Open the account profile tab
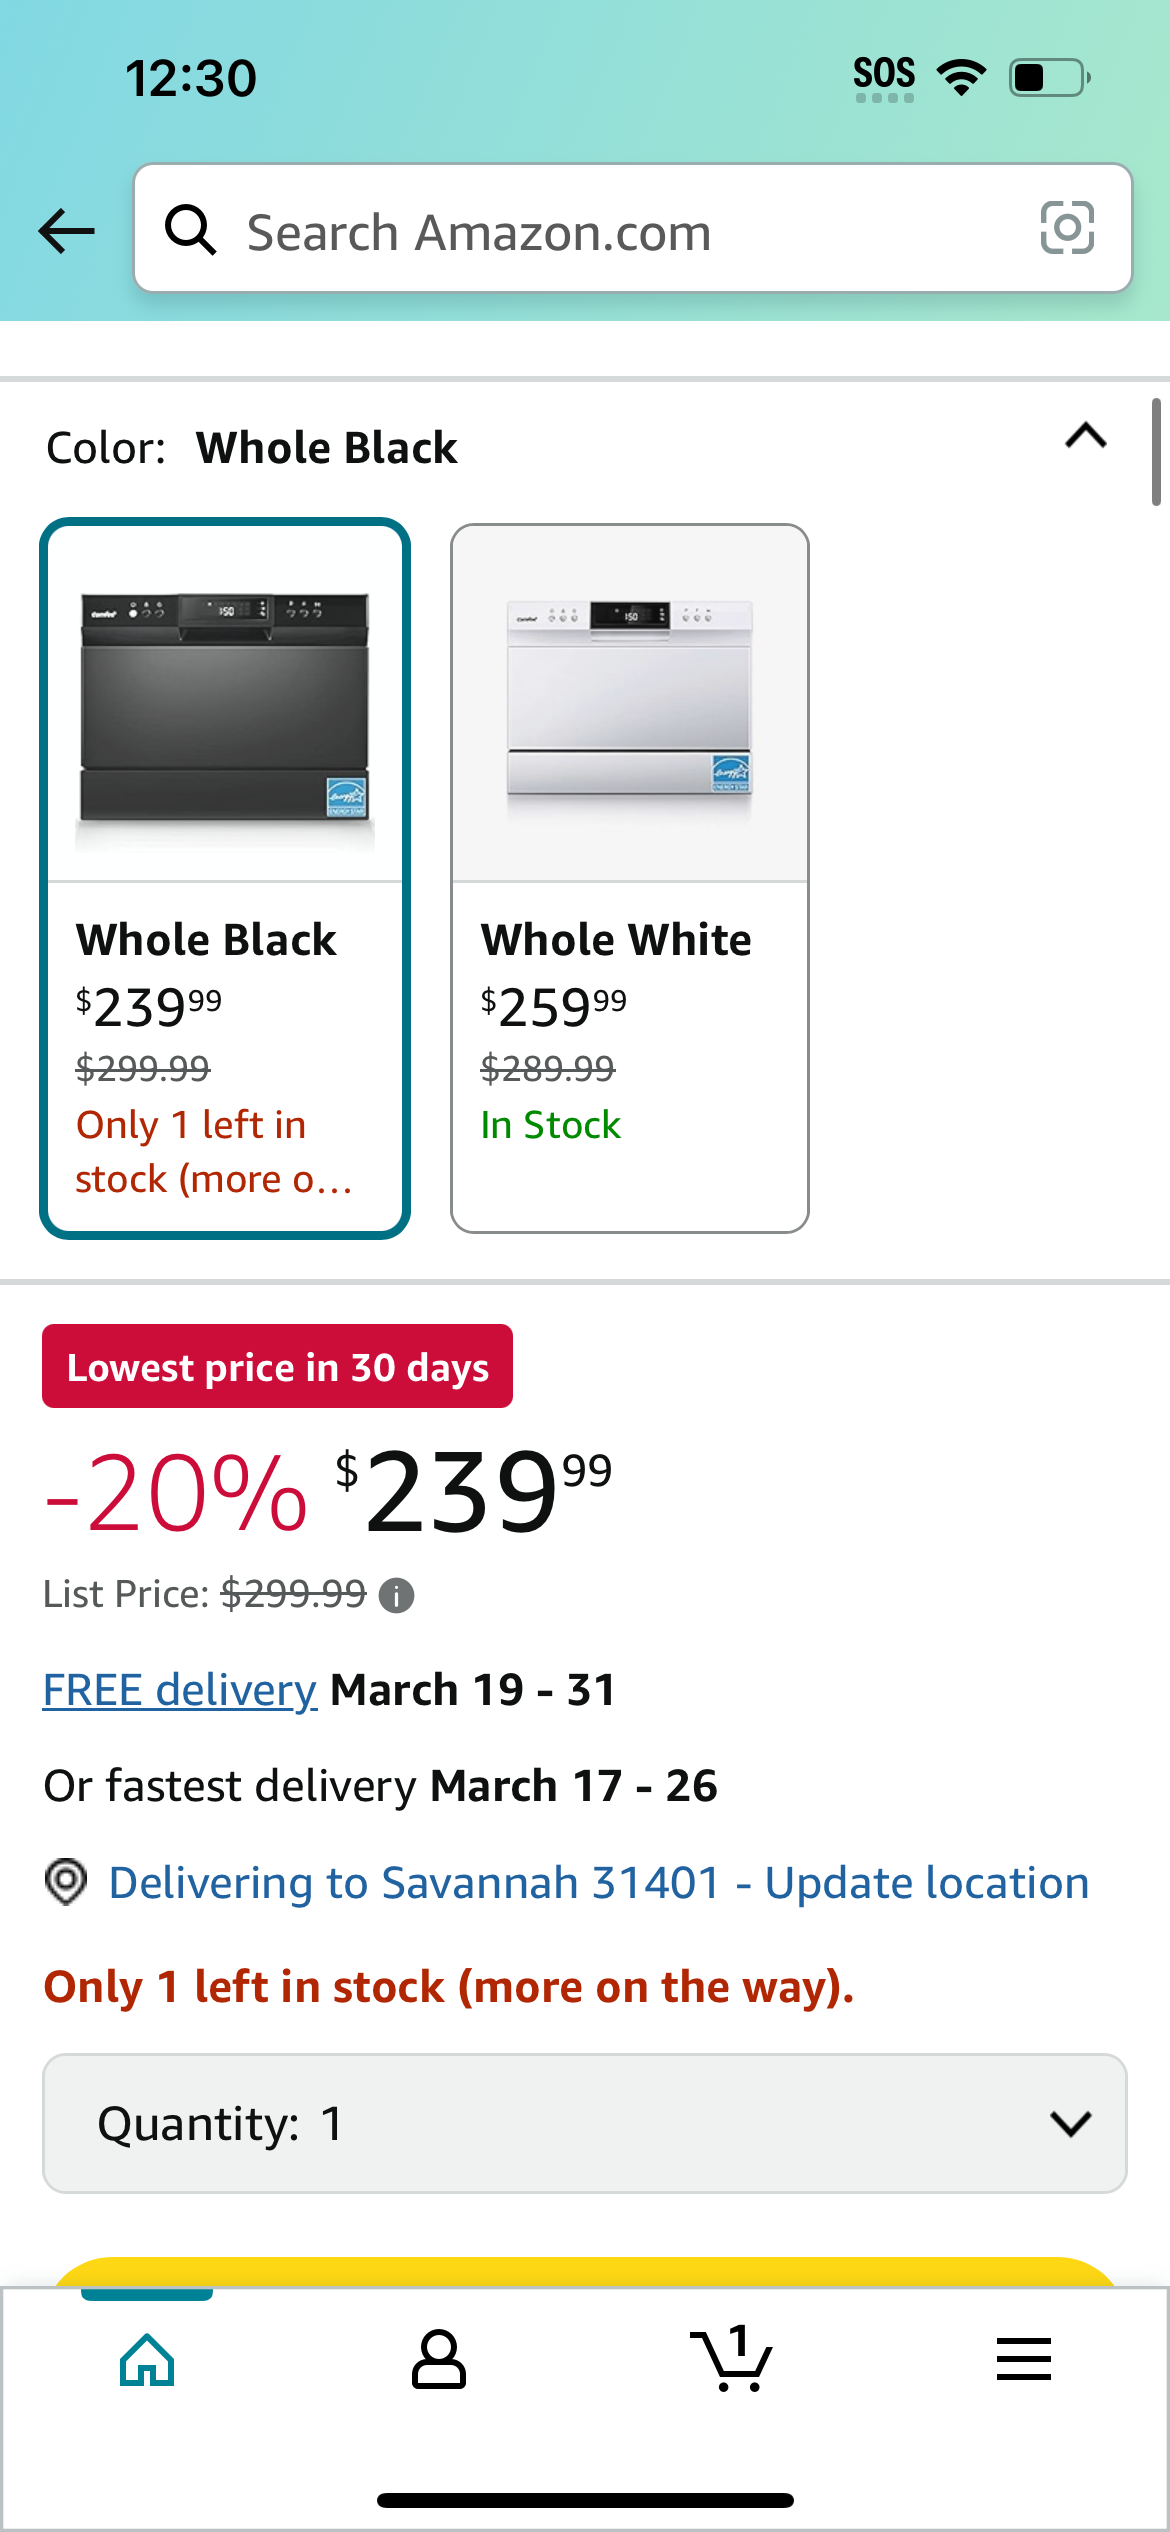Screen dimensions: 1170x2532 [x=439, y=2359]
